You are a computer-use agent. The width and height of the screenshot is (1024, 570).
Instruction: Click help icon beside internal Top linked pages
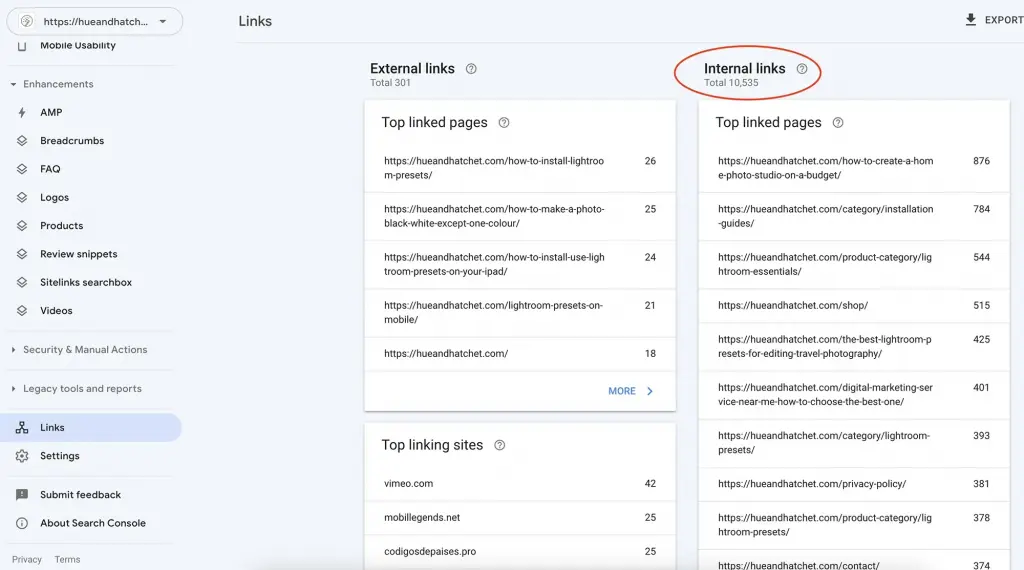tap(838, 123)
